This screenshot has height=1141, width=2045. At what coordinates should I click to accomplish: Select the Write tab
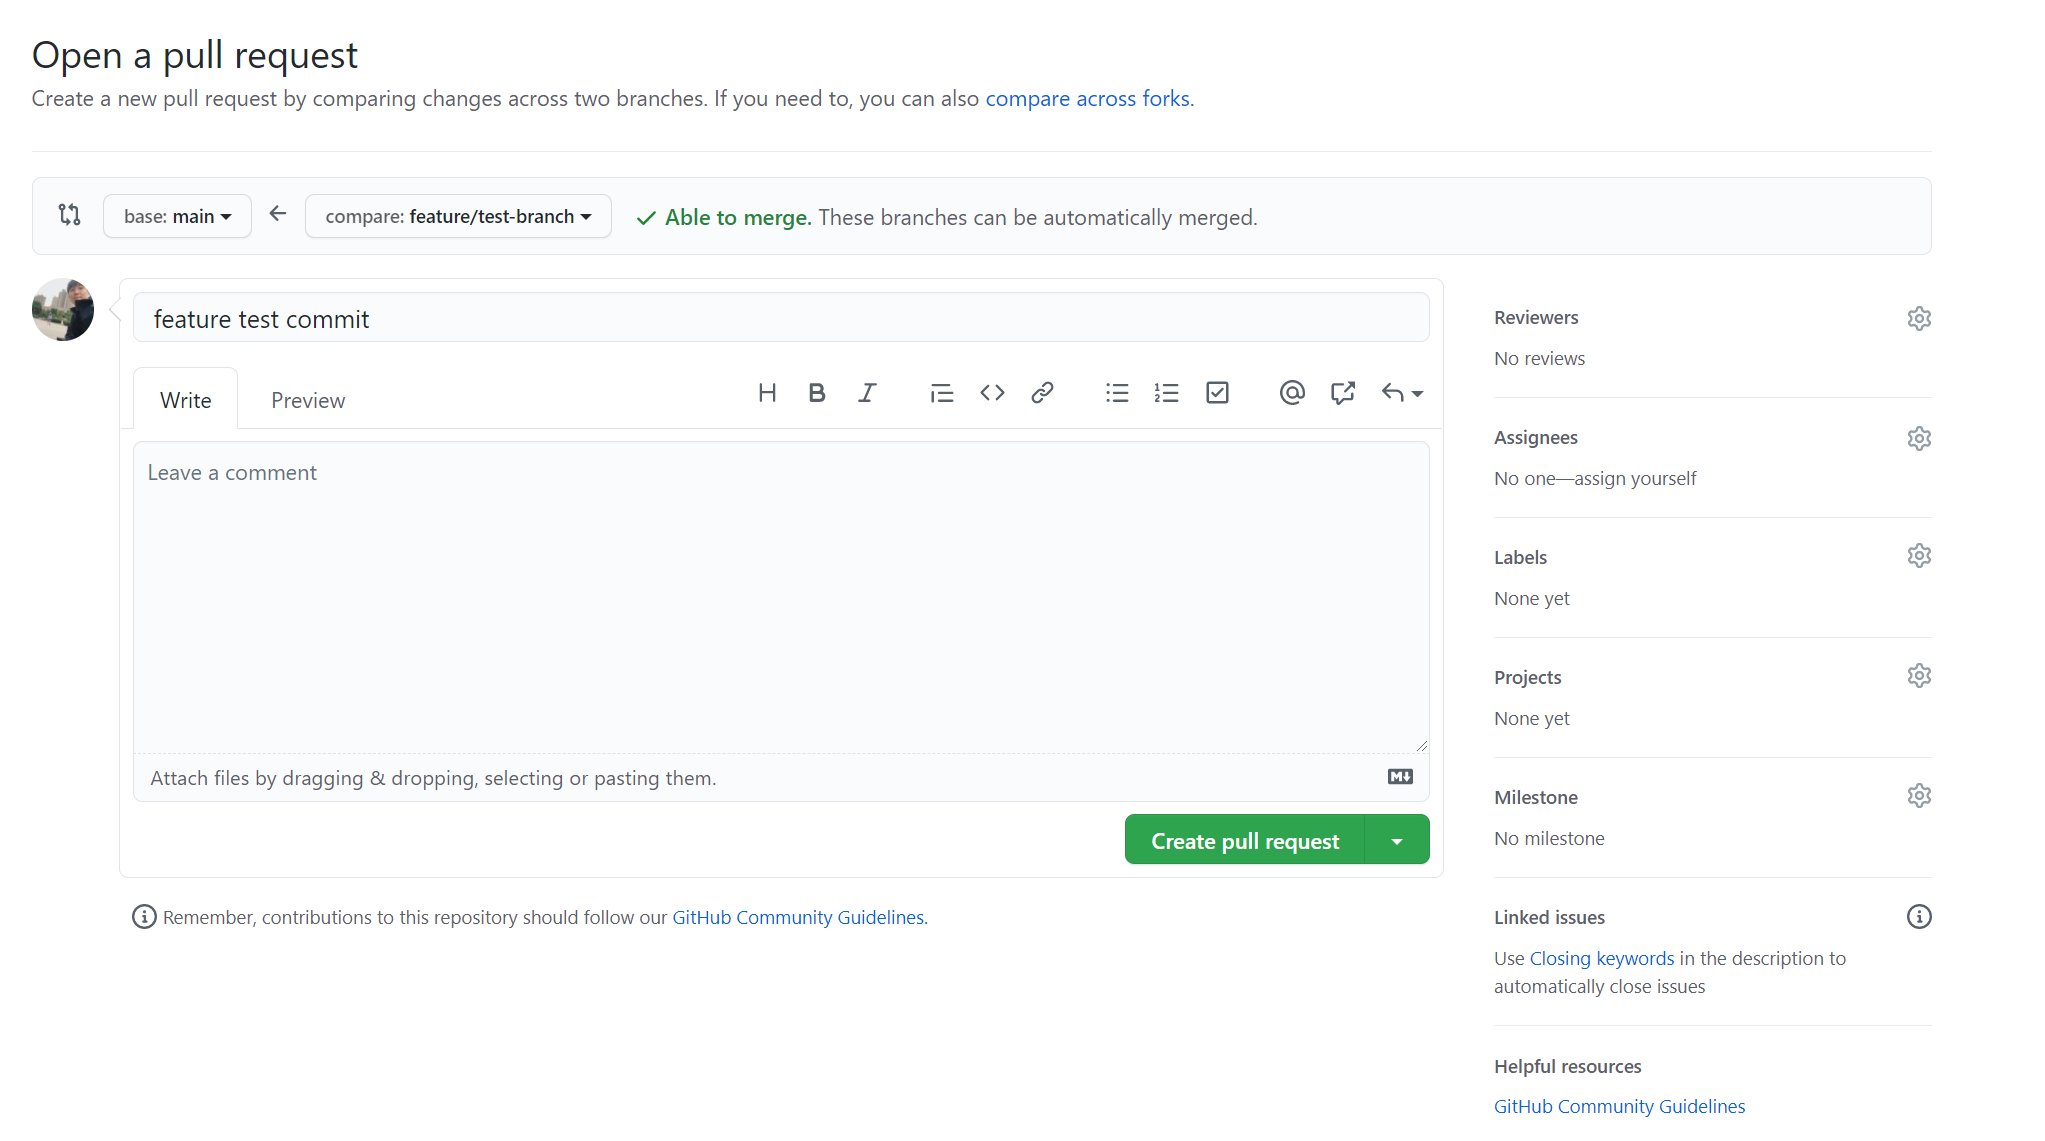(x=186, y=400)
